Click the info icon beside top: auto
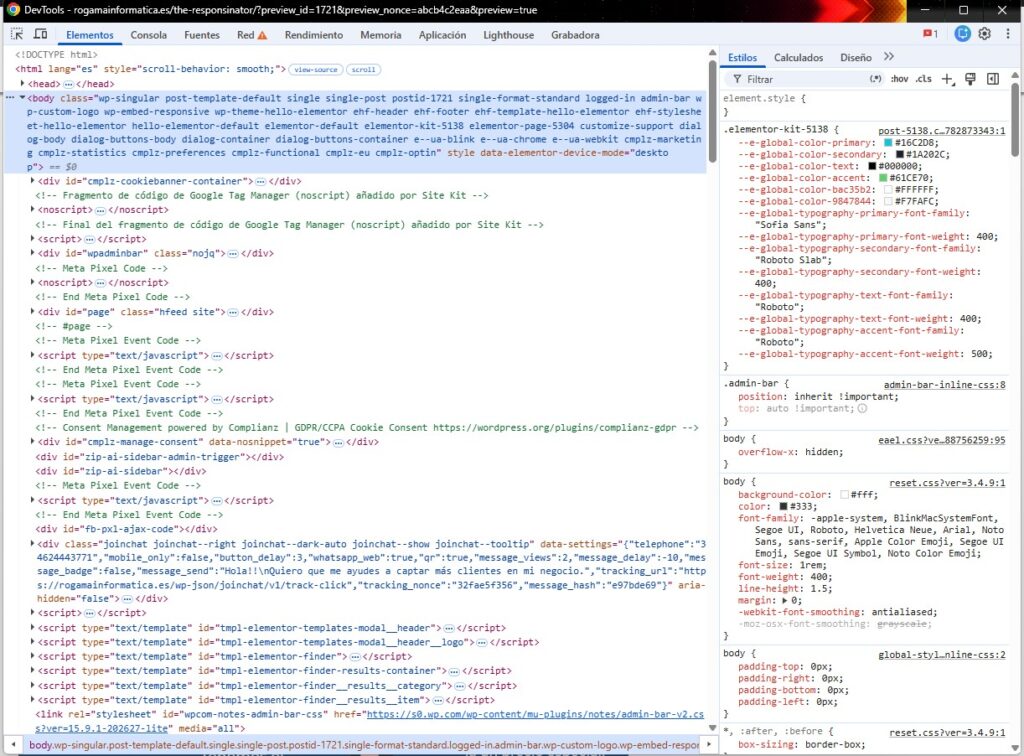 862,409
